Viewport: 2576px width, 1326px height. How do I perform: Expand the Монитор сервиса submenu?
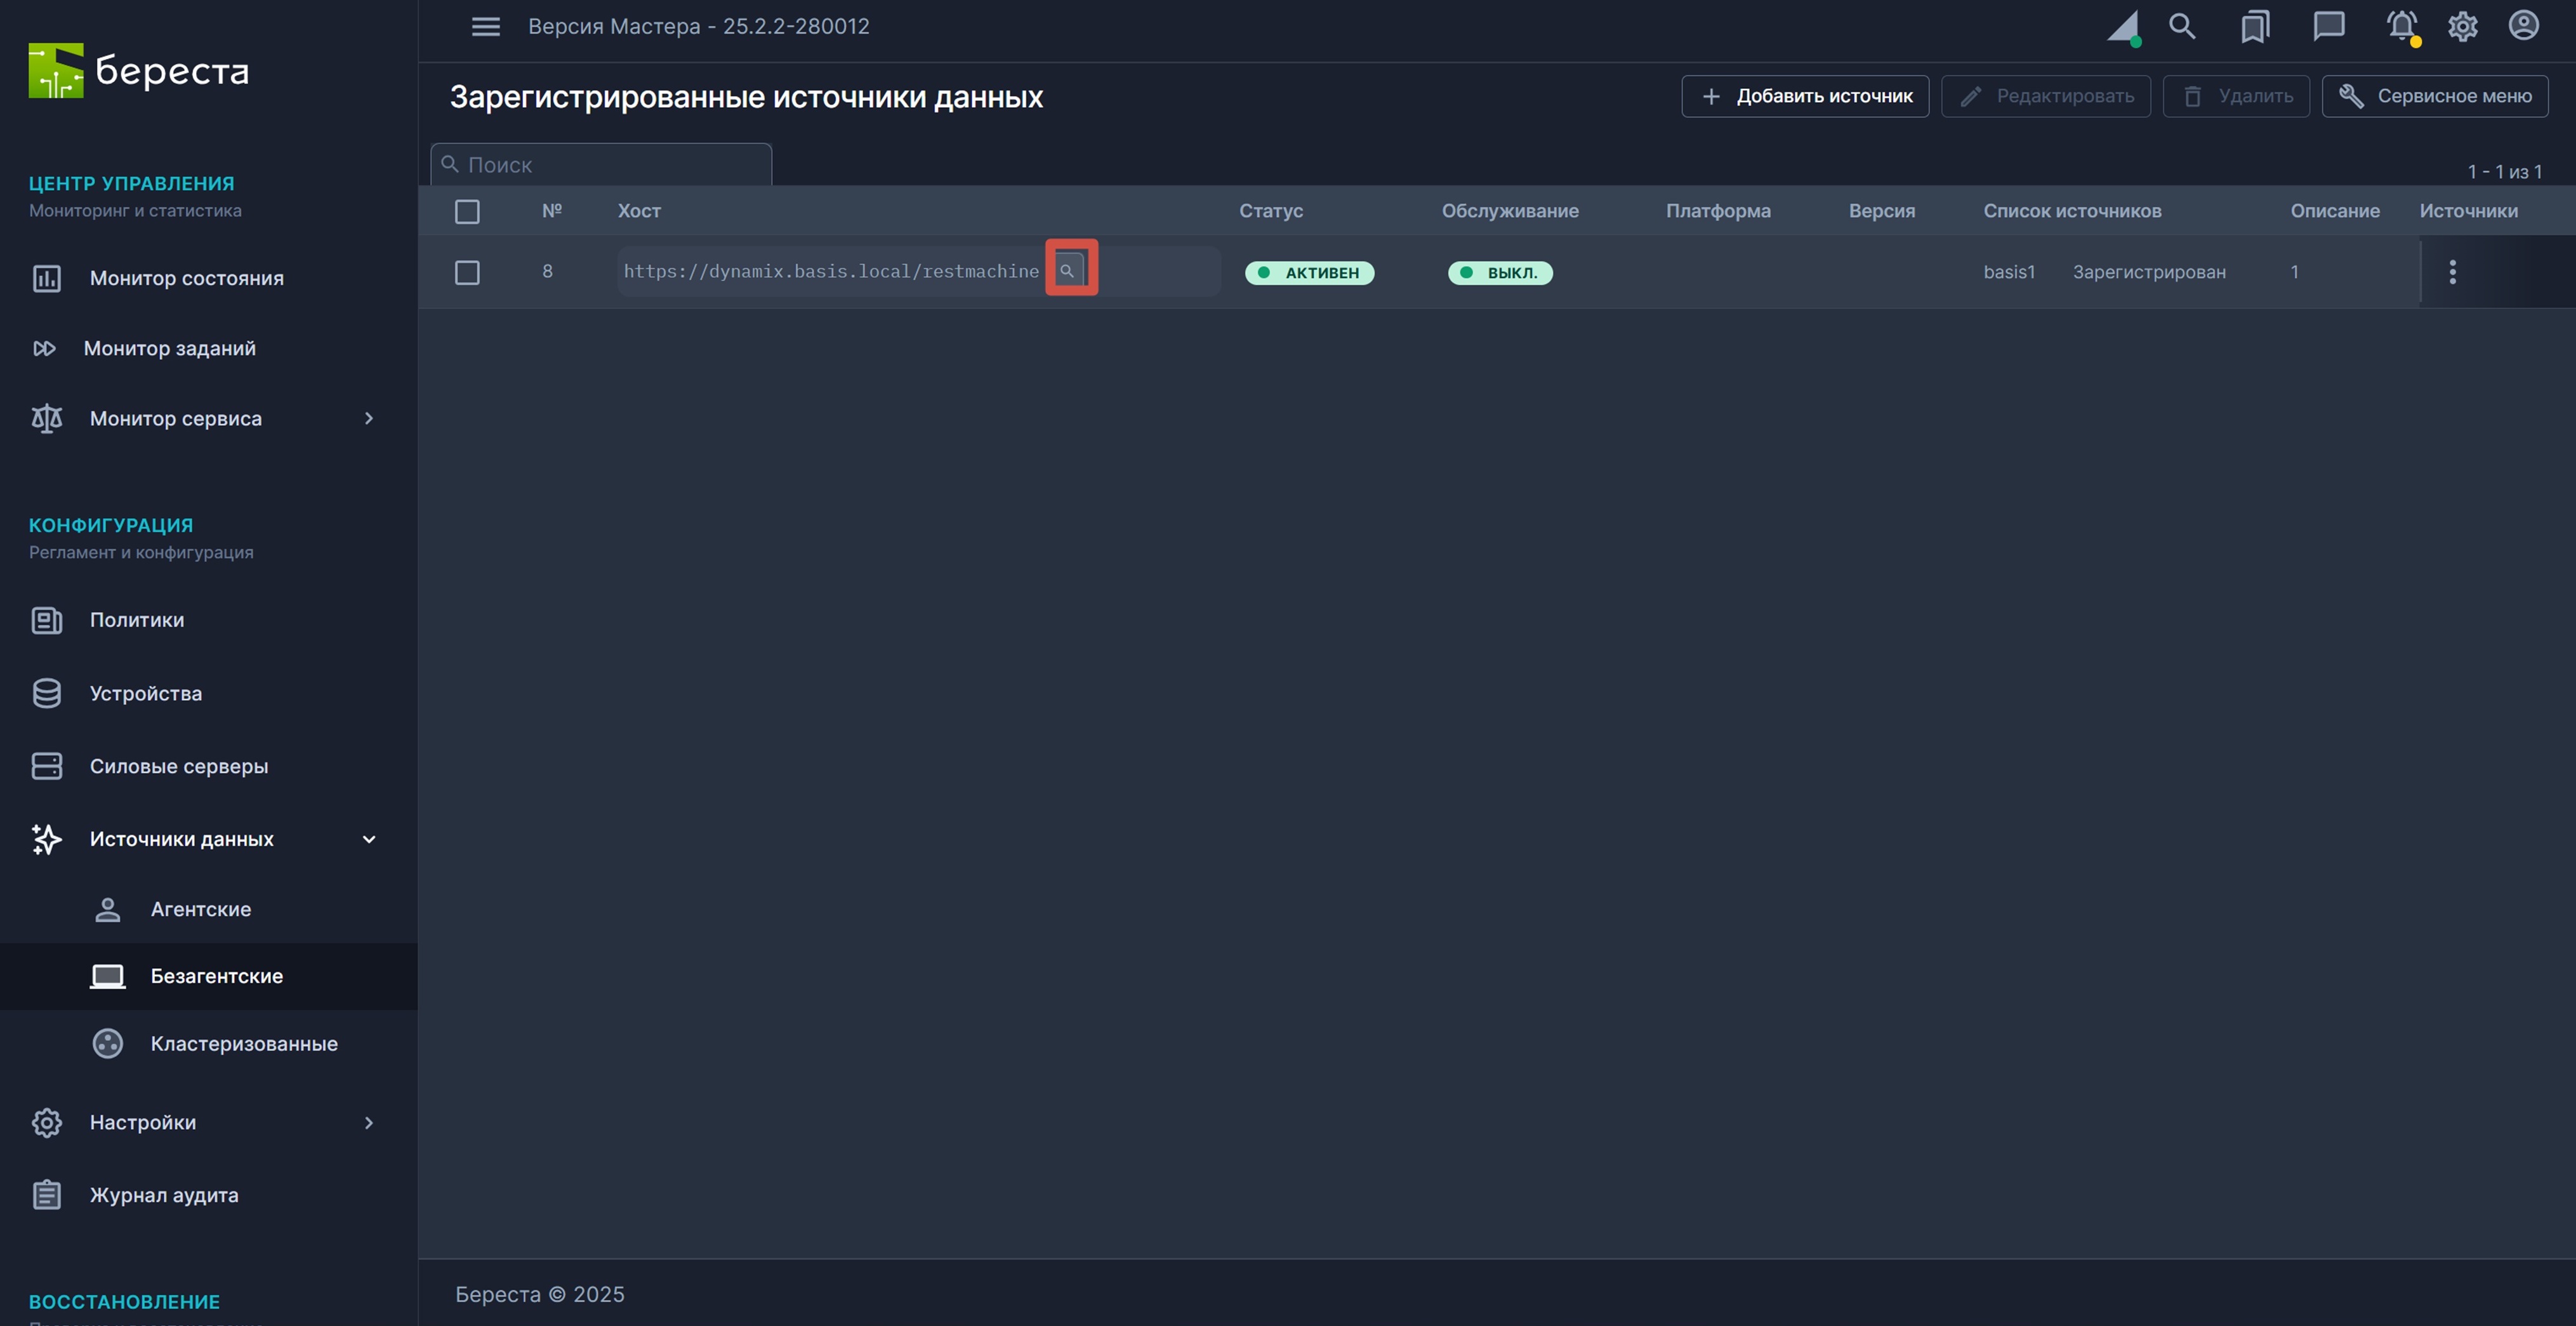368,418
